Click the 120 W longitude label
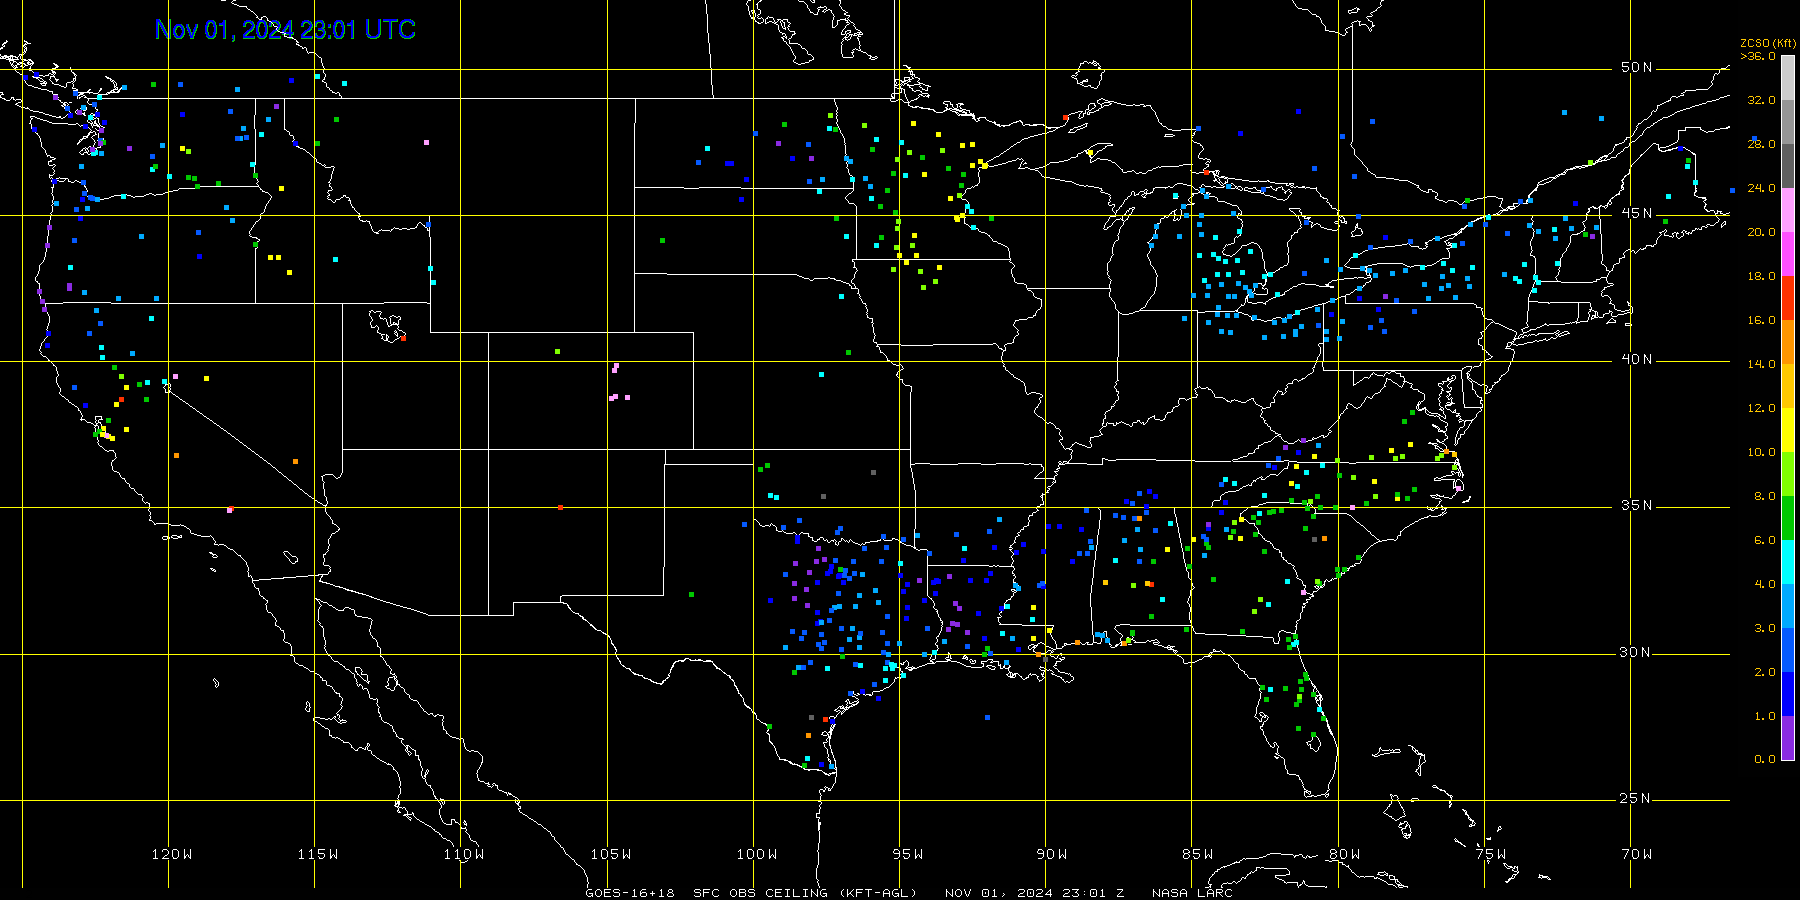Viewport: 1800px width, 900px height. [172, 854]
